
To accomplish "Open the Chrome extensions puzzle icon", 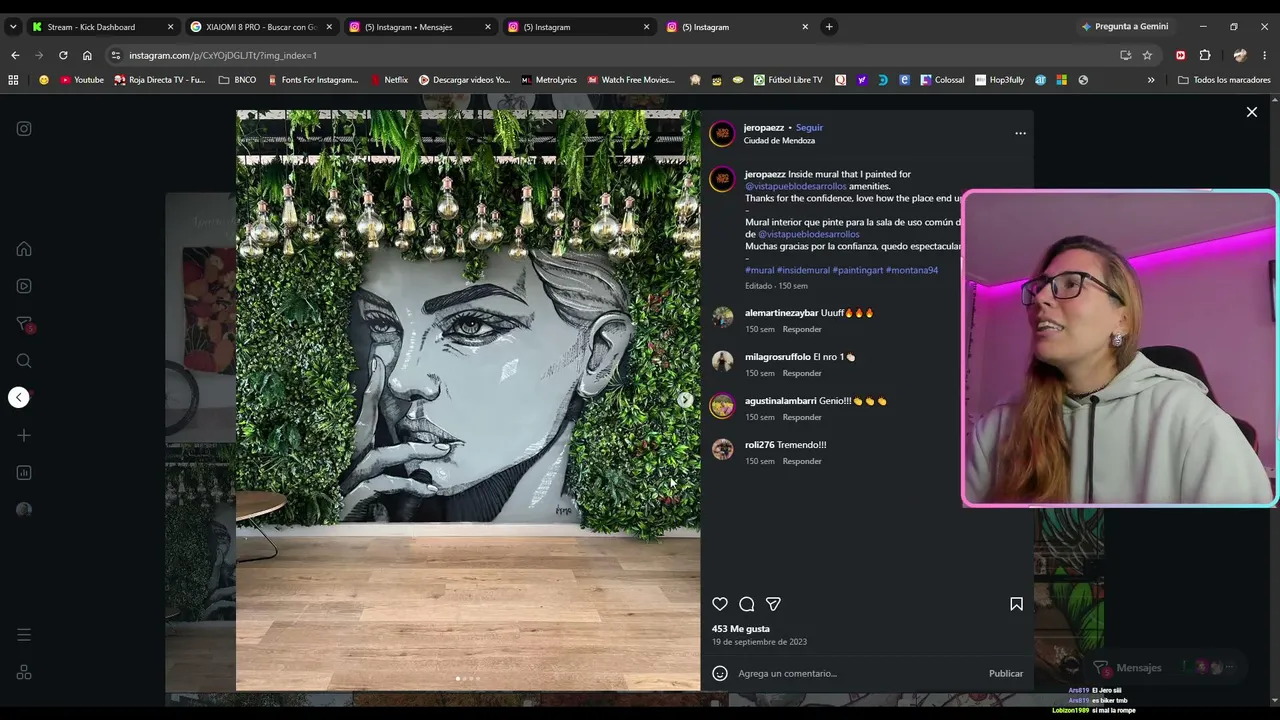I will 1205,55.
